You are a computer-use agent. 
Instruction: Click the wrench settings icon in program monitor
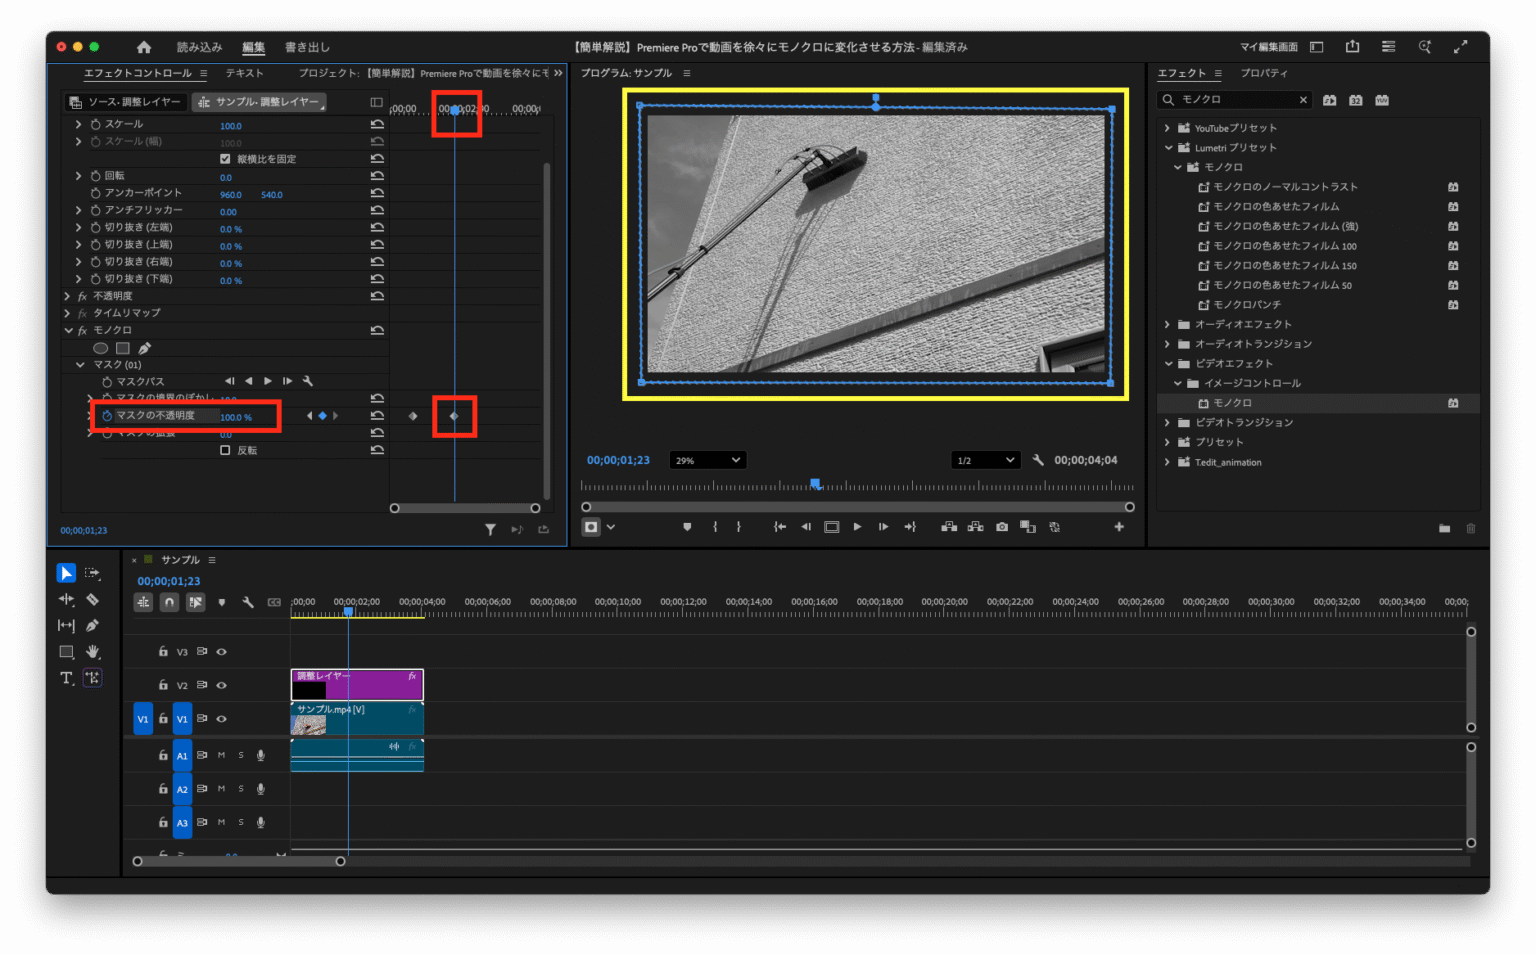click(1038, 459)
